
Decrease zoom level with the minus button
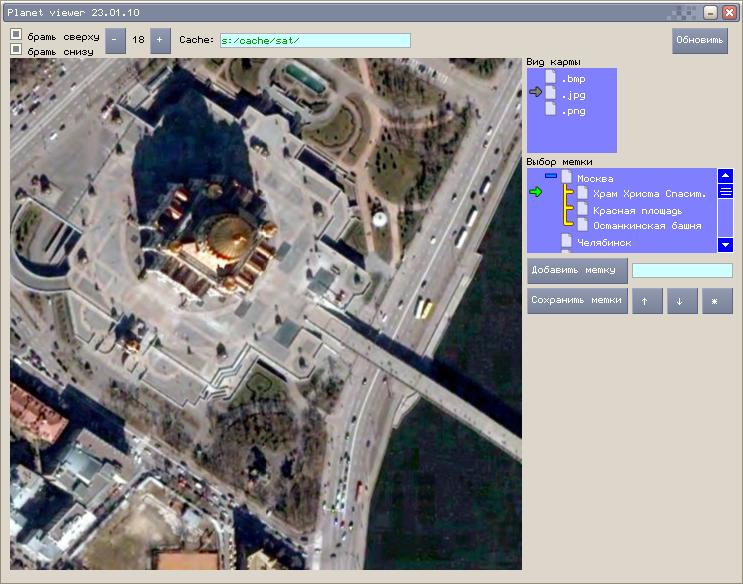tap(115, 40)
